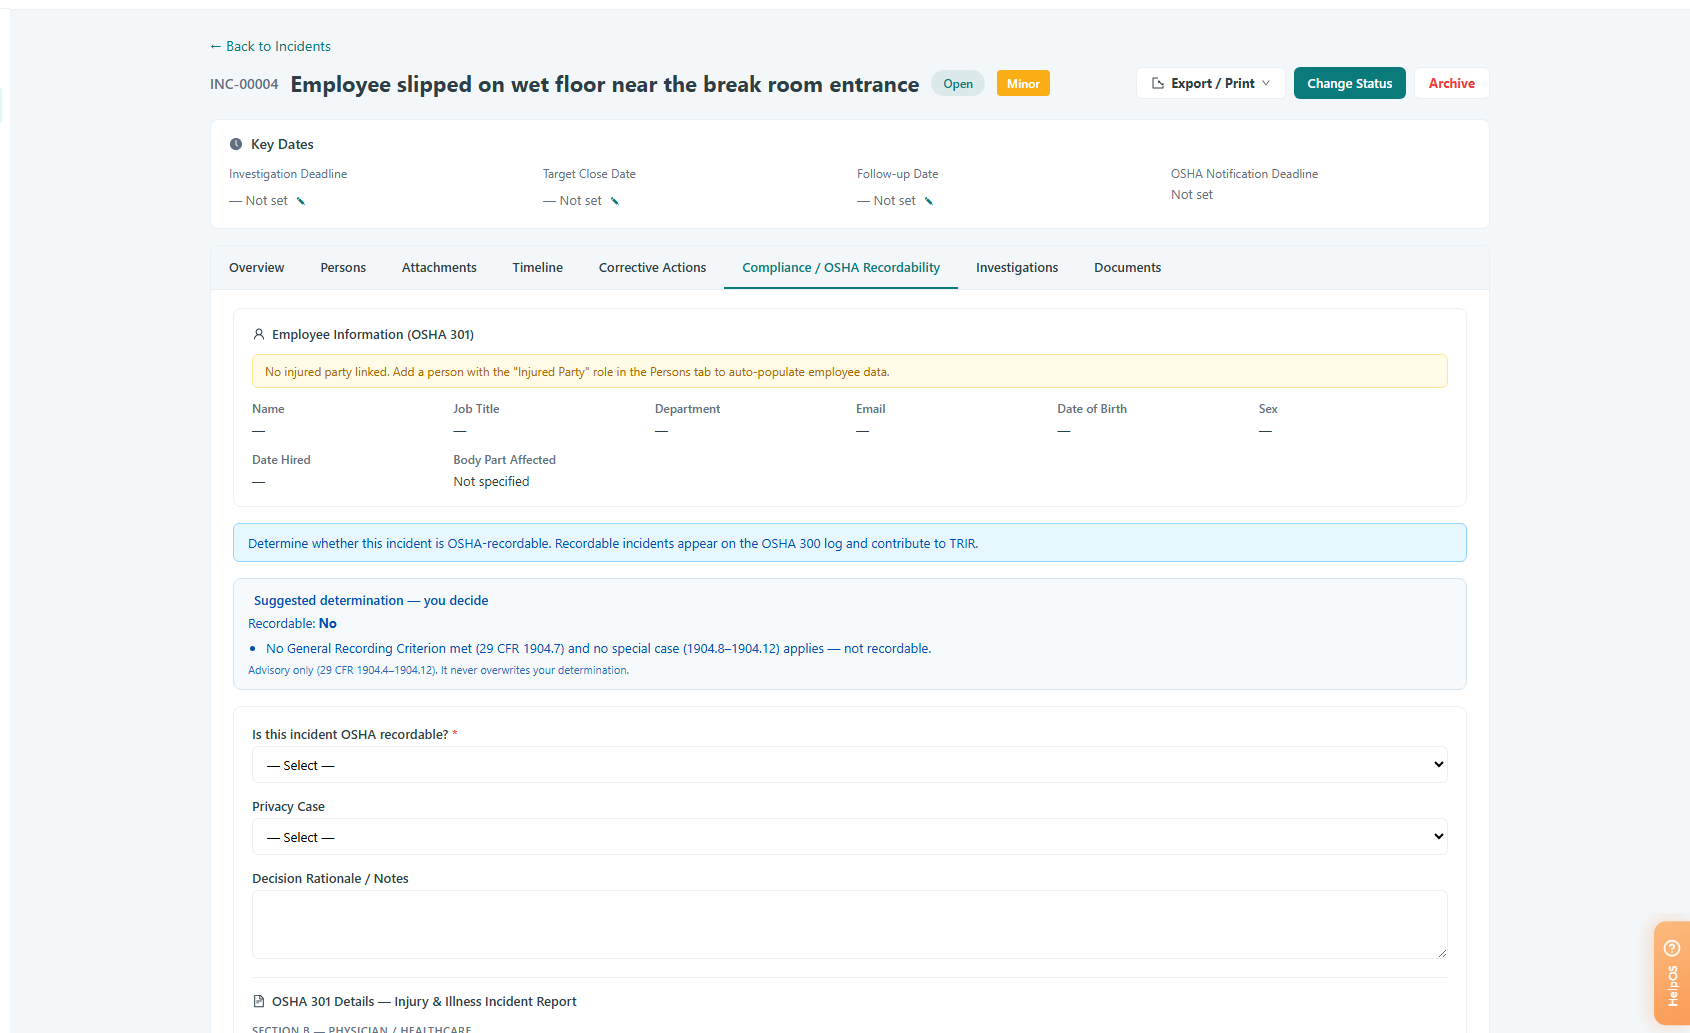Open the Export / Print dropdown
The width and height of the screenshot is (1690, 1033).
[1210, 83]
